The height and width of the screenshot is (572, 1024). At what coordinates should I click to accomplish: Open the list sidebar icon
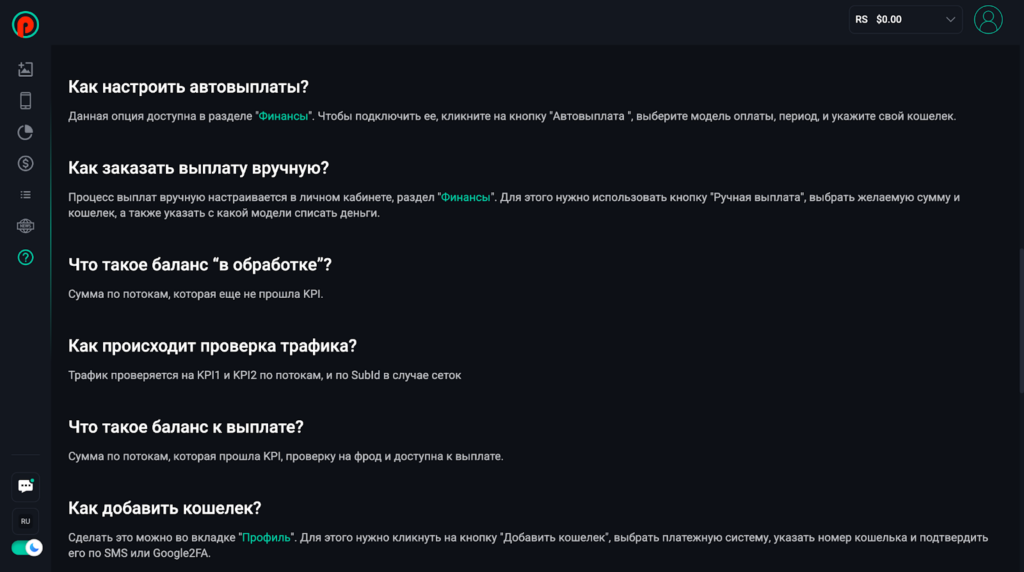25,195
